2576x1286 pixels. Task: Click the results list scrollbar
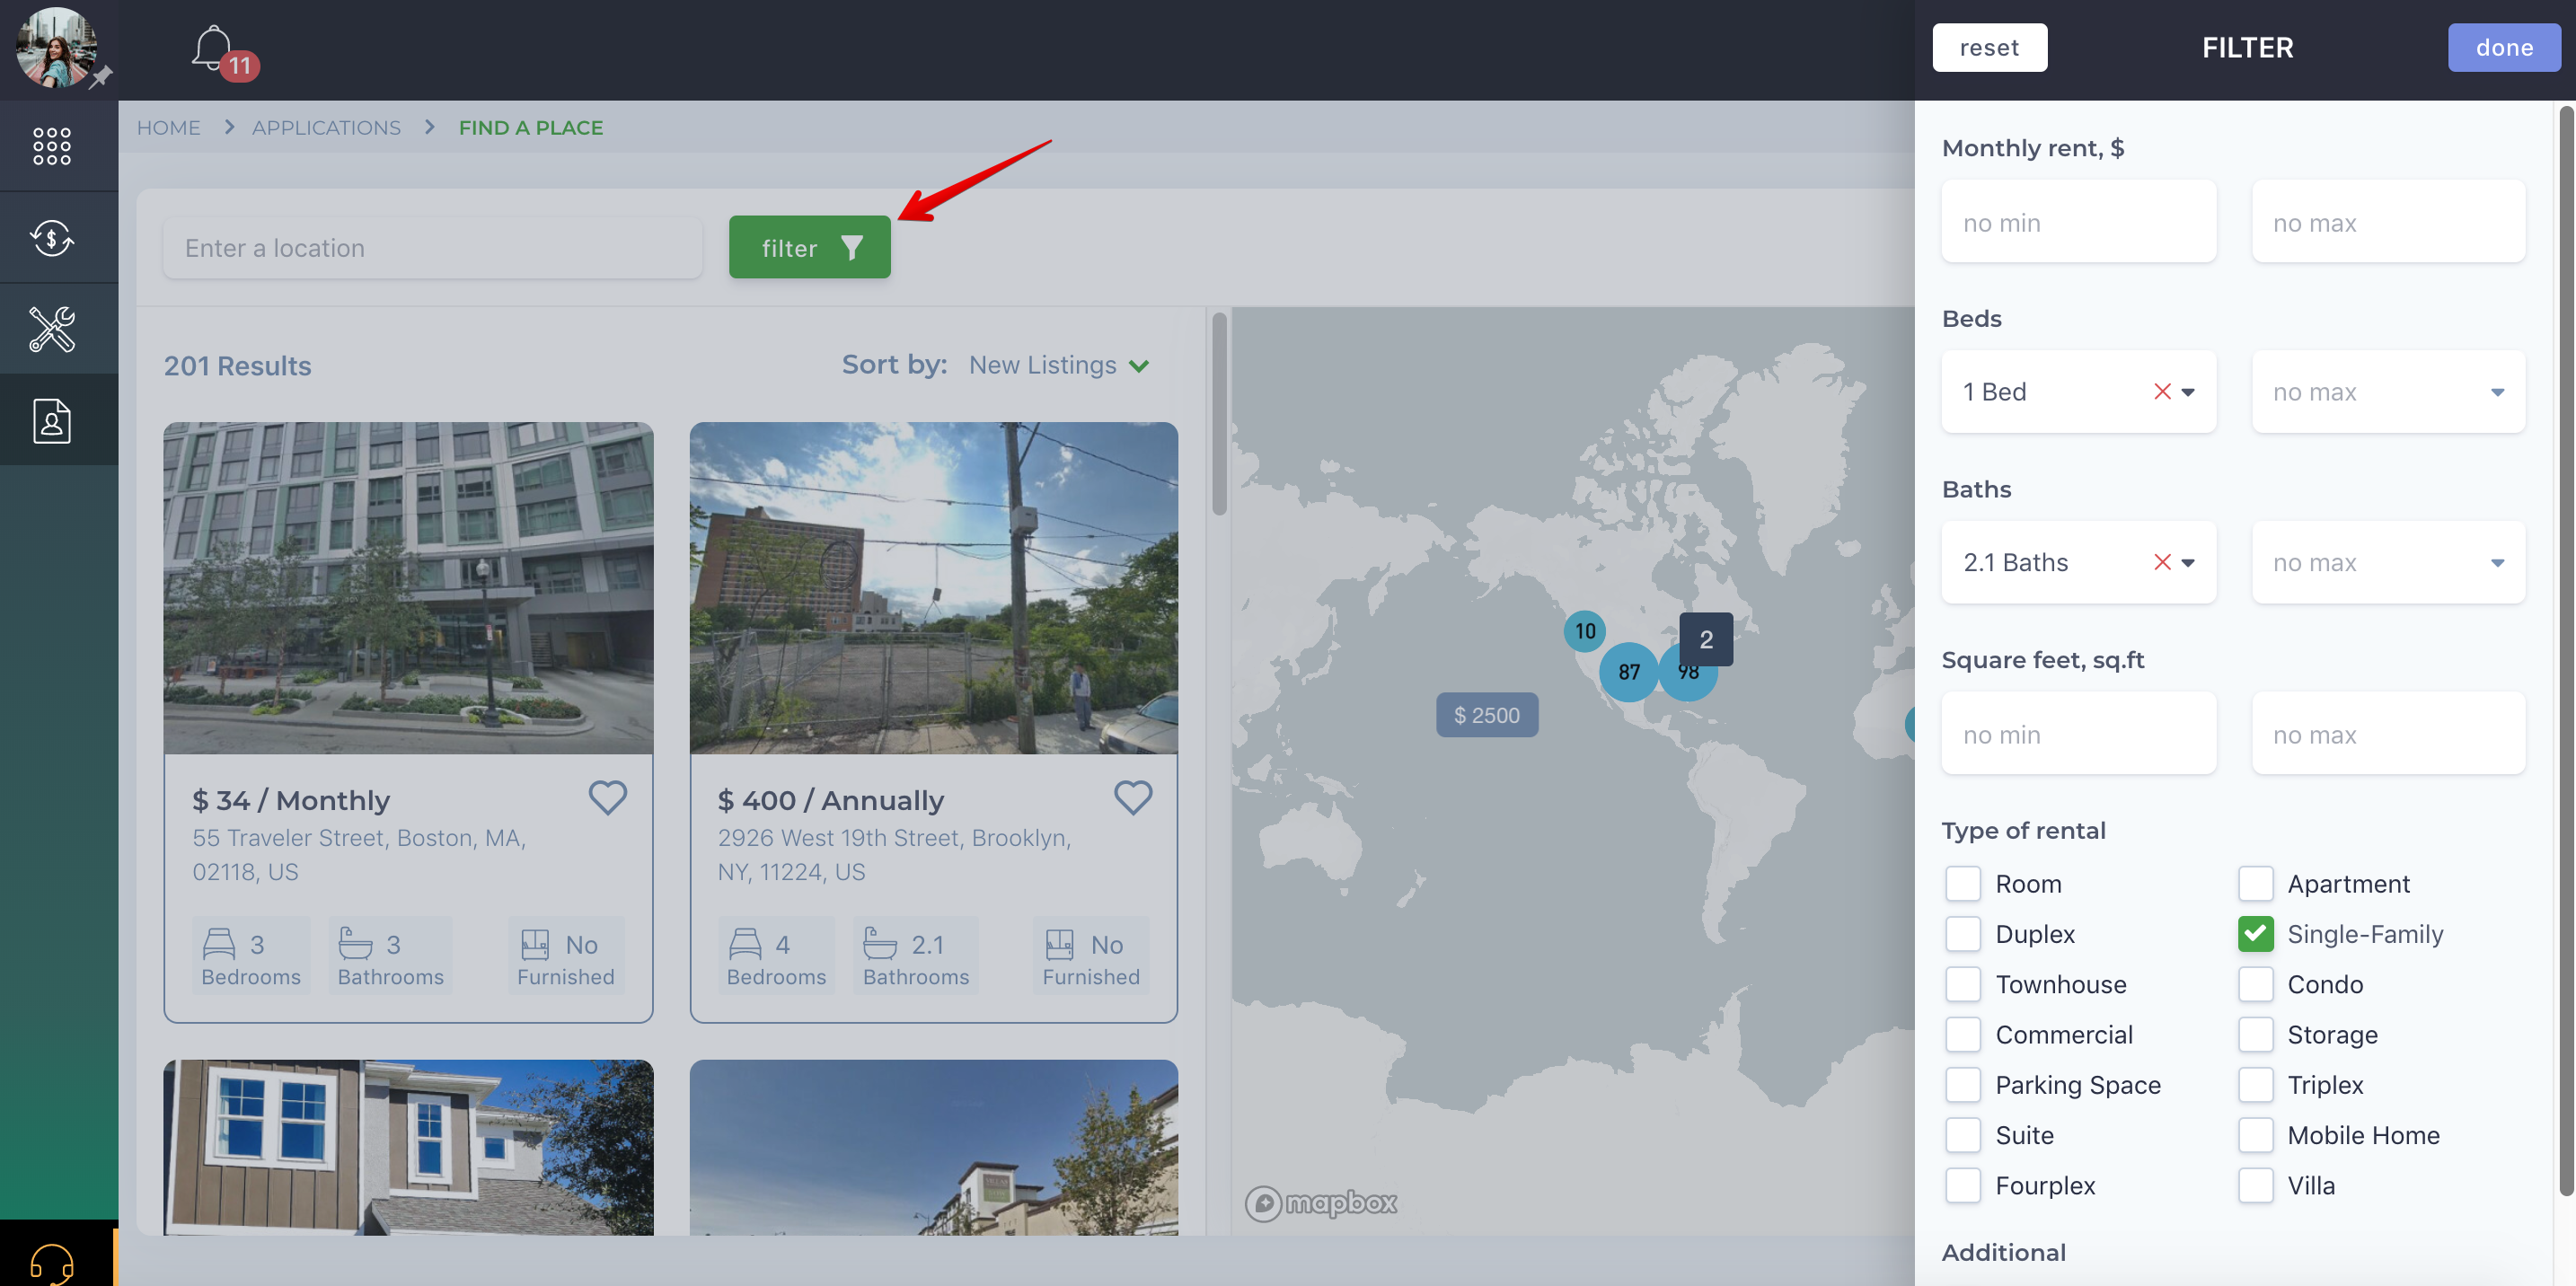tap(1219, 415)
